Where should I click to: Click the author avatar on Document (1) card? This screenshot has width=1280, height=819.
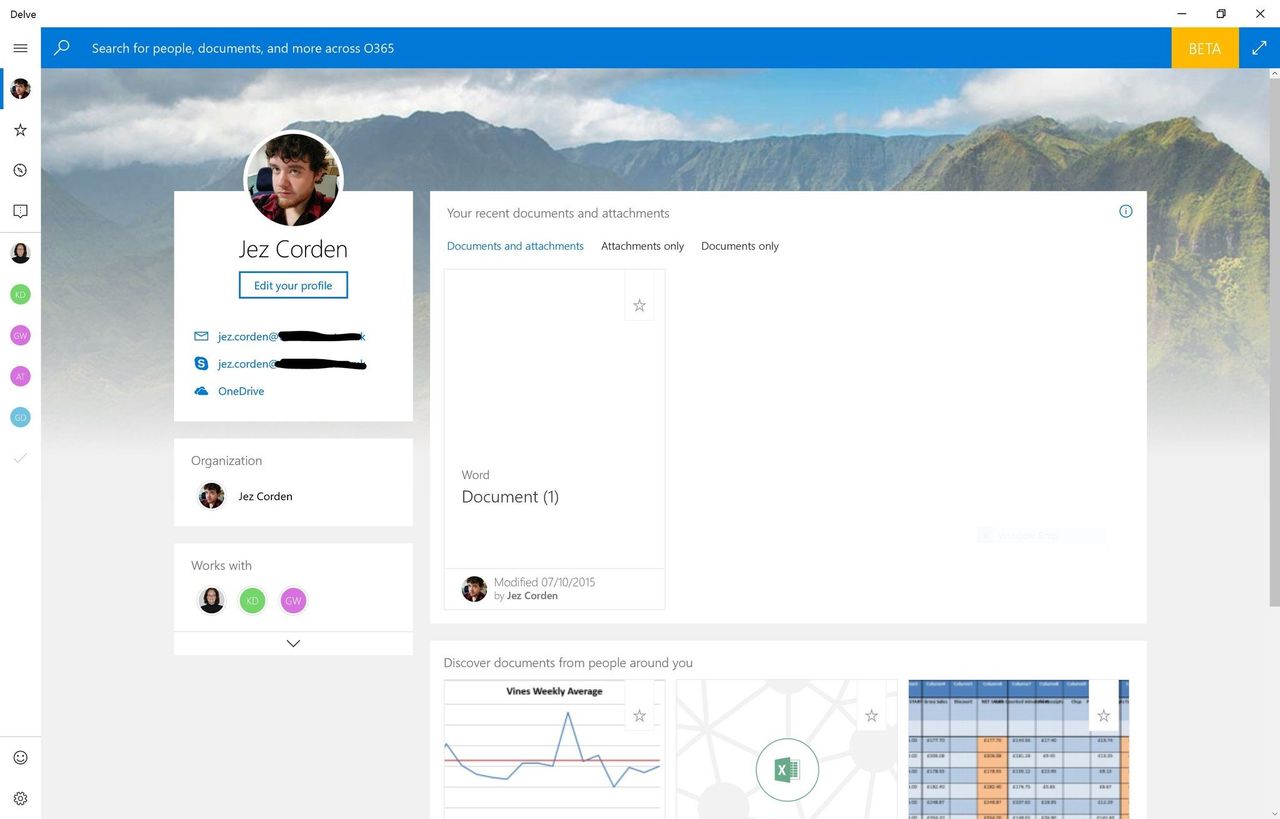[475, 589]
